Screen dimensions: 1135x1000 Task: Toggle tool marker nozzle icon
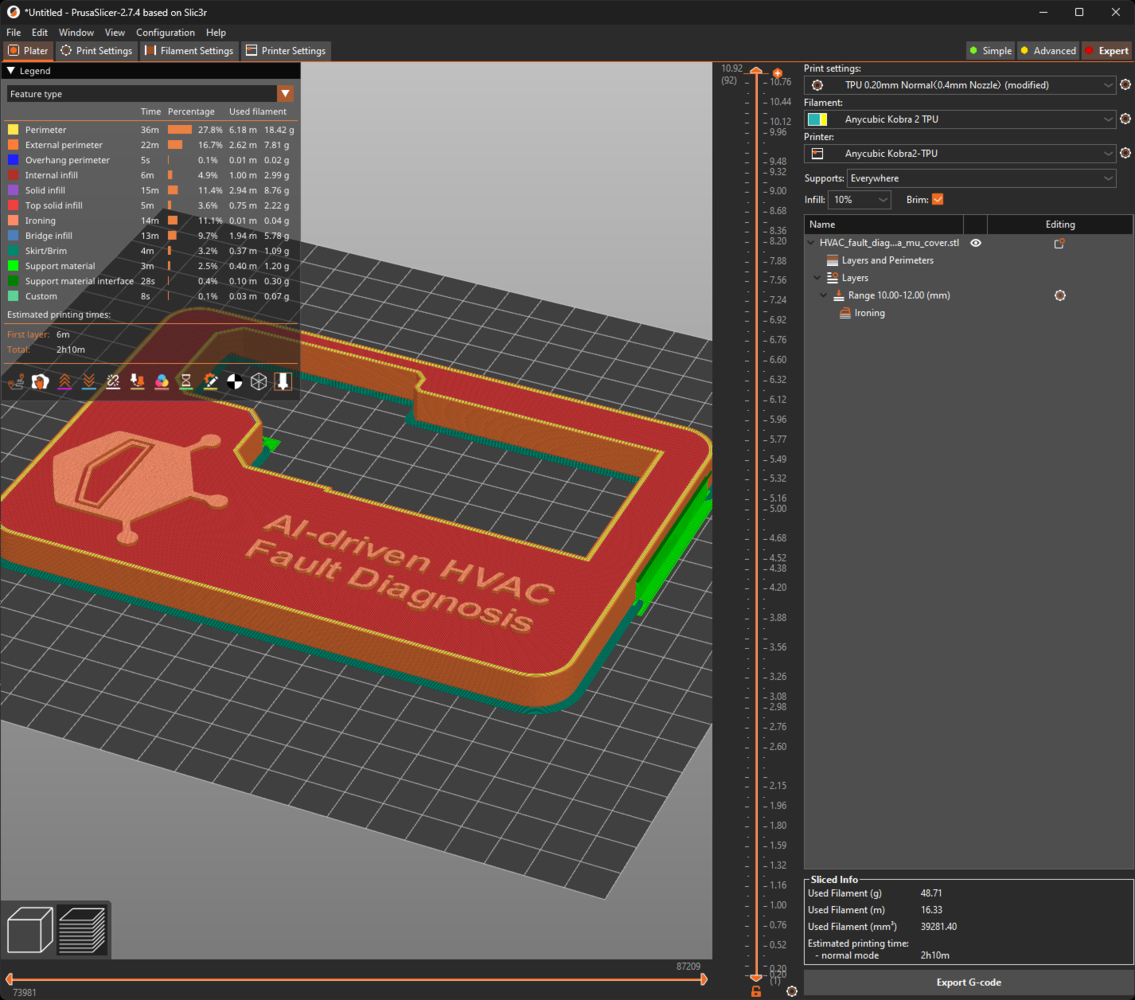[x=283, y=381]
